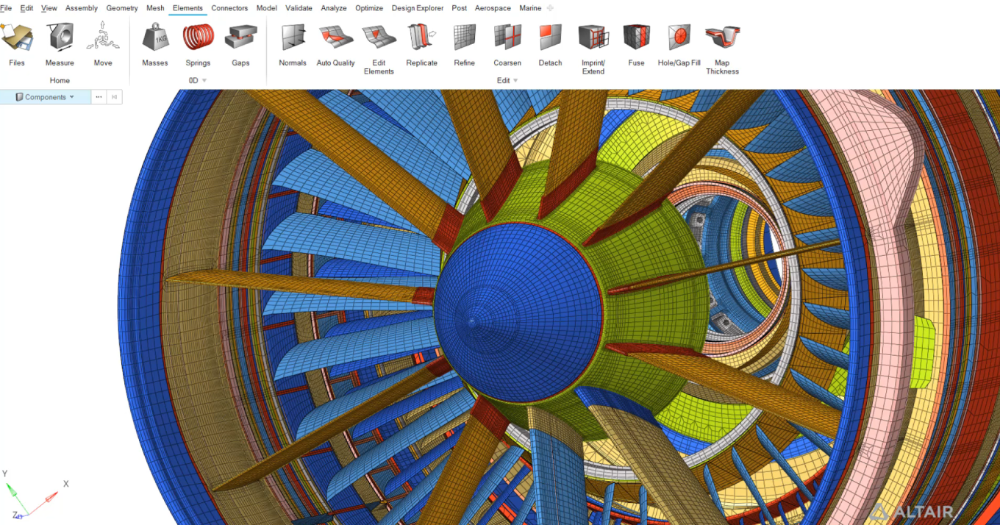Switch to the Mesh ribbon tab
Screen dimensions: 1000x525
[x=155, y=8]
